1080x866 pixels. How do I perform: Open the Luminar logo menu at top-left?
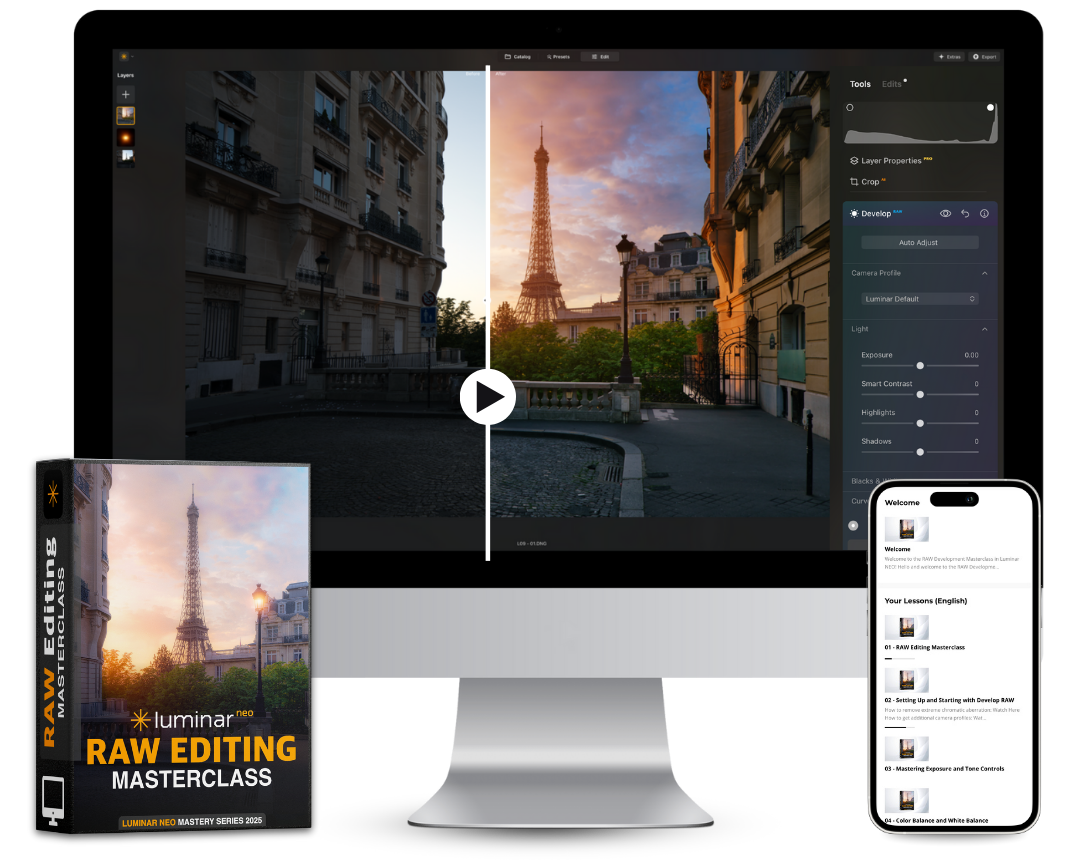(125, 56)
